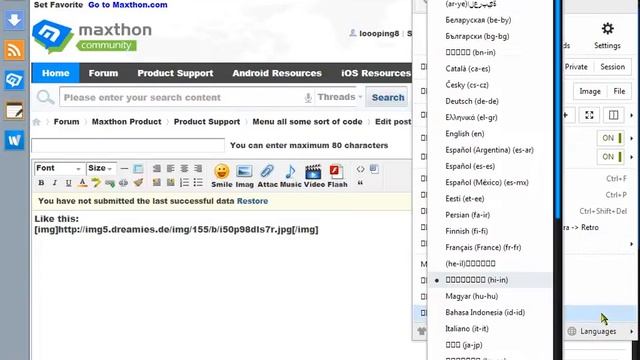Viewport: 640px width, 360px height.
Task: Open the font color icon
Action: [82, 183]
